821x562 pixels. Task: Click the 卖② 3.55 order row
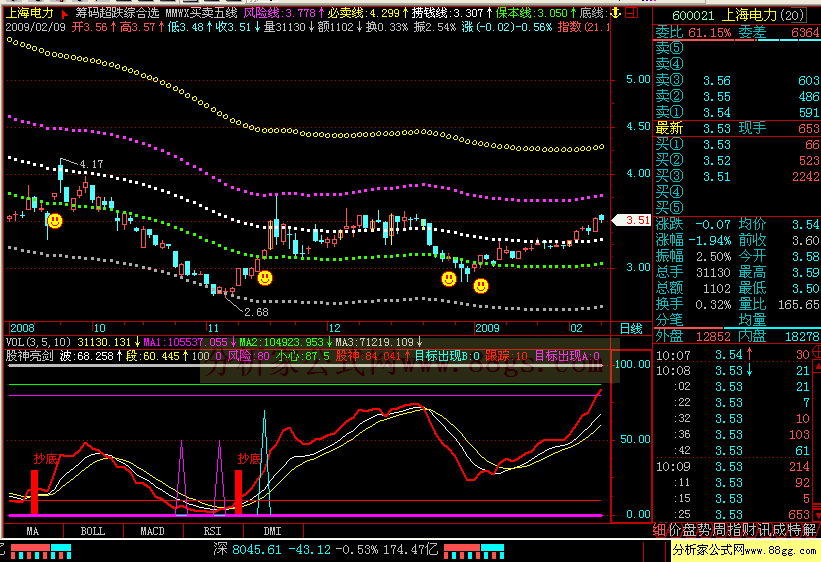click(x=737, y=96)
